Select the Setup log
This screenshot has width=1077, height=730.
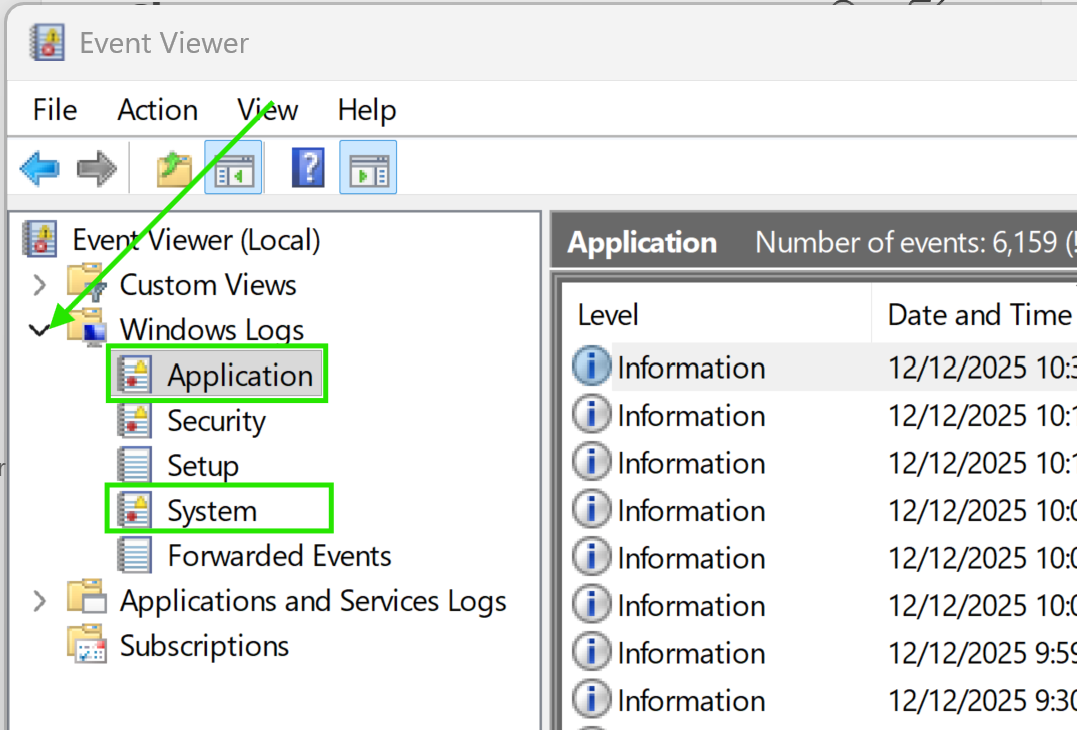tap(203, 466)
